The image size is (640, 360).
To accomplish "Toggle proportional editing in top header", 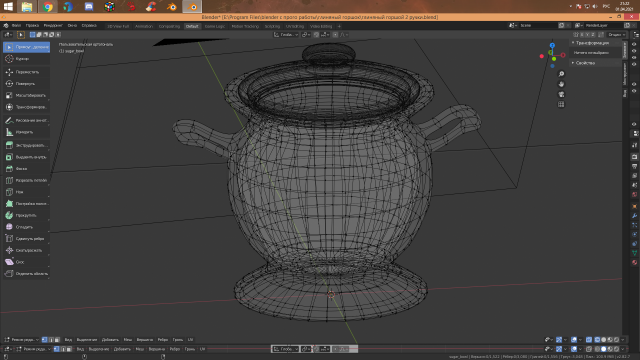I will pyautogui.click(x=335, y=35).
